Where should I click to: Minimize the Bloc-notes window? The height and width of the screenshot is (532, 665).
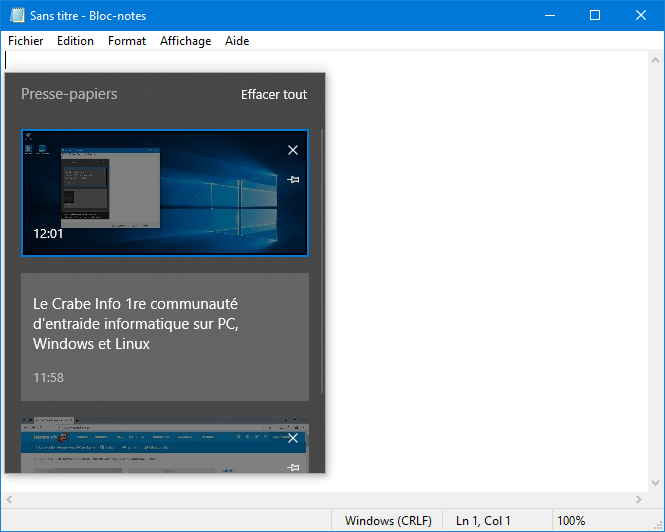[550, 15]
